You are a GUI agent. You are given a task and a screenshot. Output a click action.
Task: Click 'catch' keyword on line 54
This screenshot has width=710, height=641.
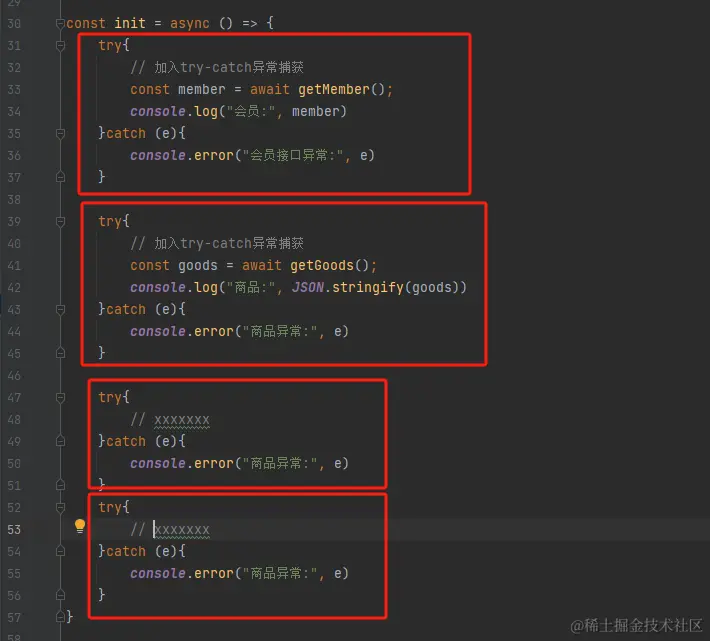click(x=126, y=551)
